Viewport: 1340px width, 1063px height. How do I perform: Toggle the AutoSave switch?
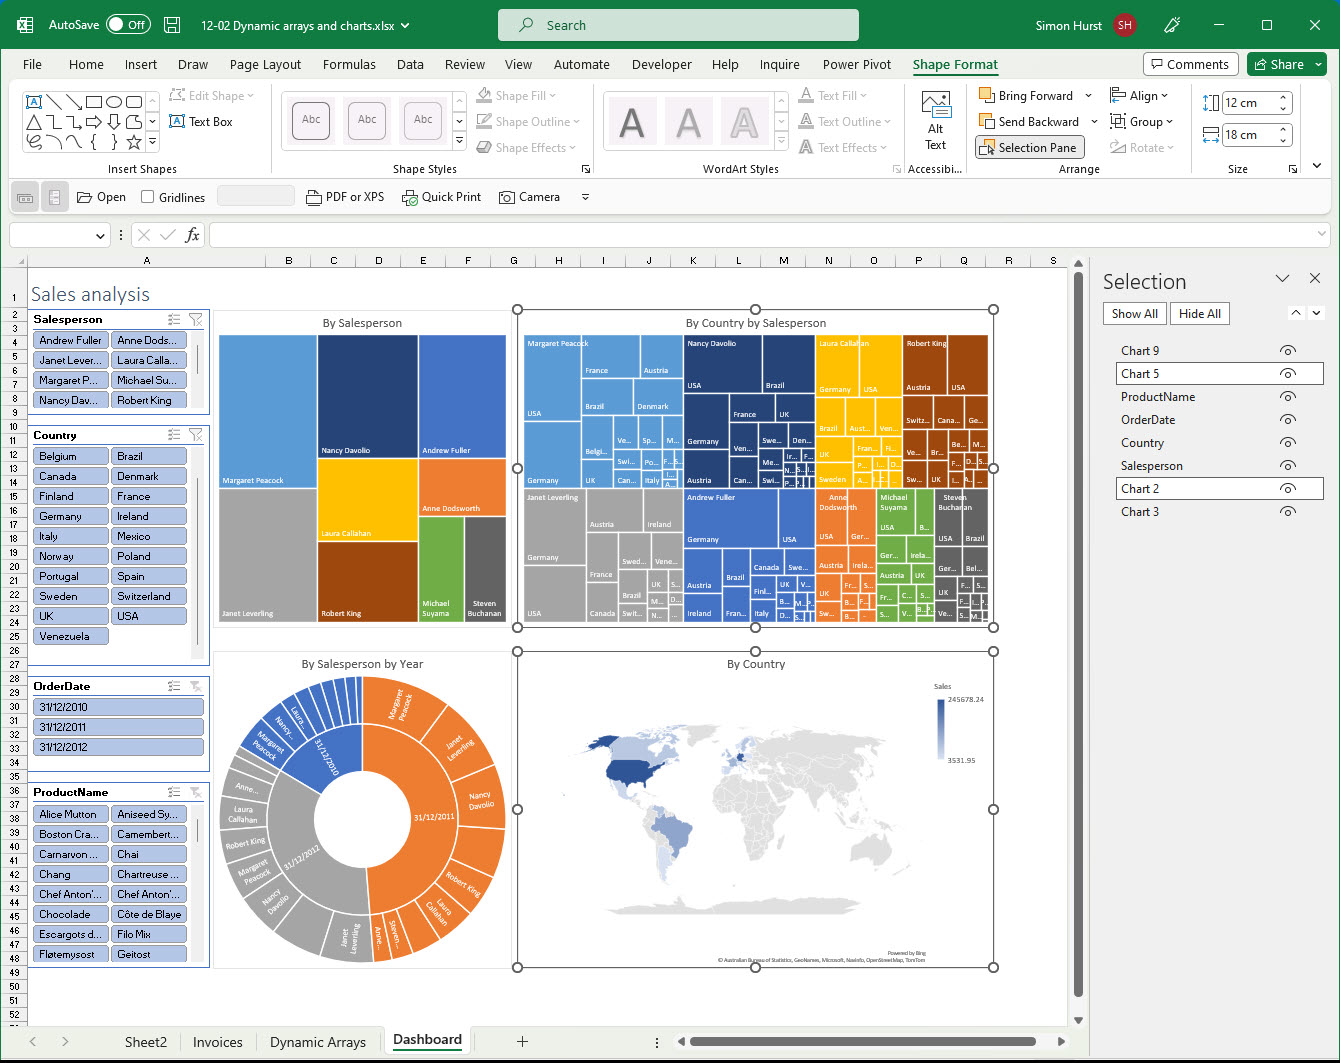coord(128,25)
